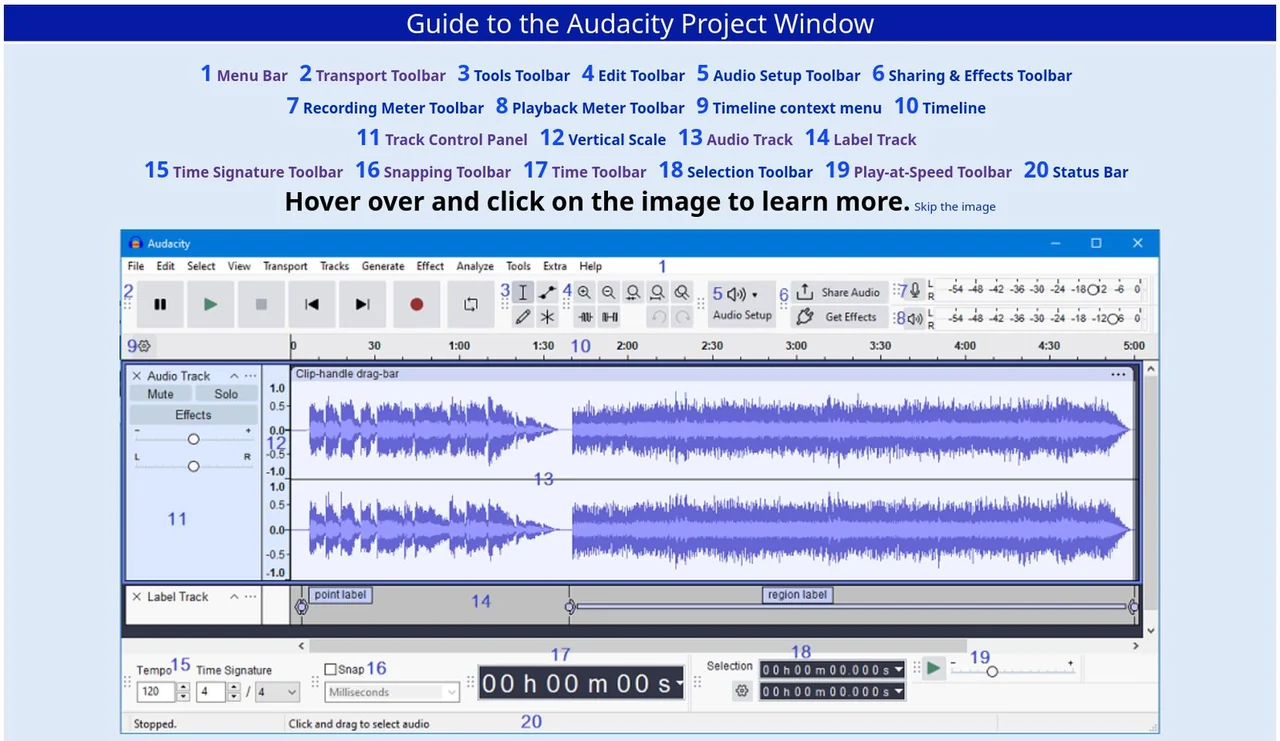Click the Pause button in Transport toolbar
Image resolution: width=1280 pixels, height=741 pixels.
click(160, 305)
